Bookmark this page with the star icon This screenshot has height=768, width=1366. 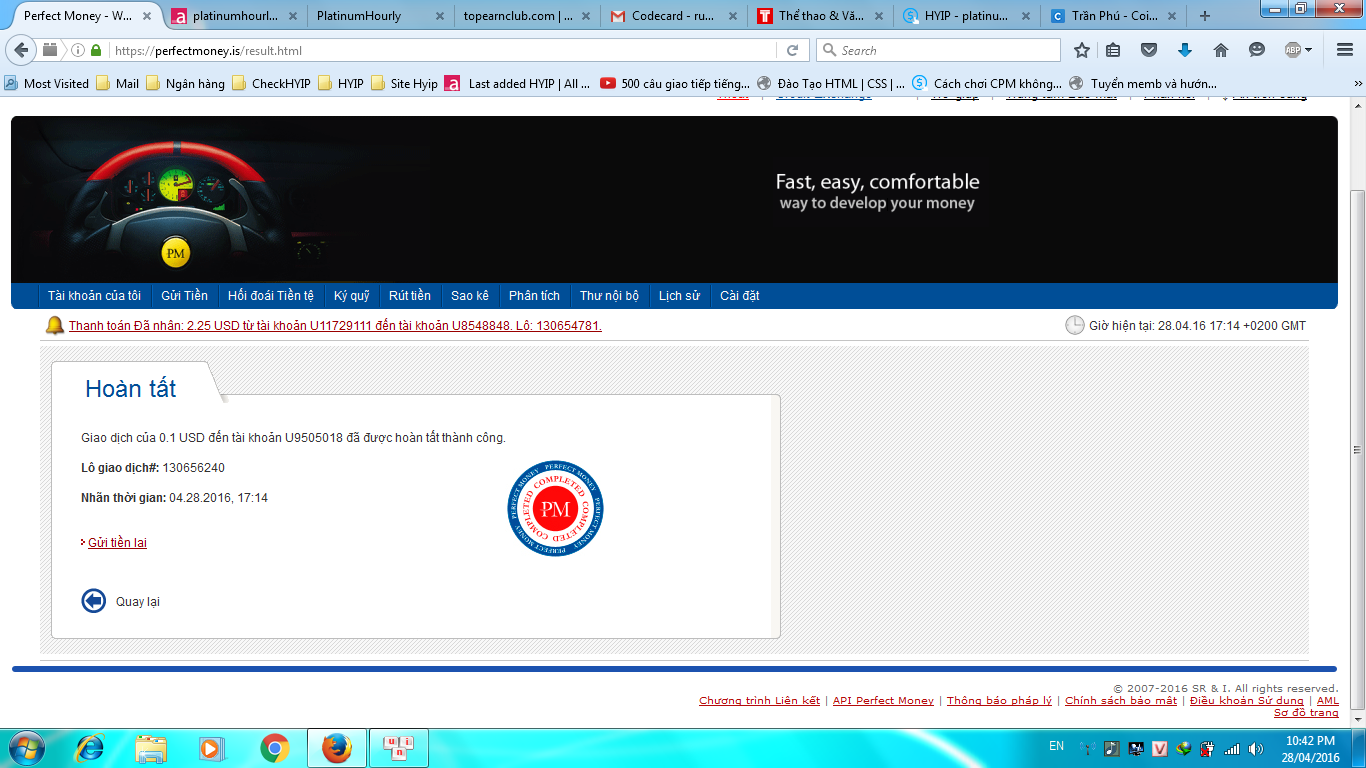point(1082,50)
